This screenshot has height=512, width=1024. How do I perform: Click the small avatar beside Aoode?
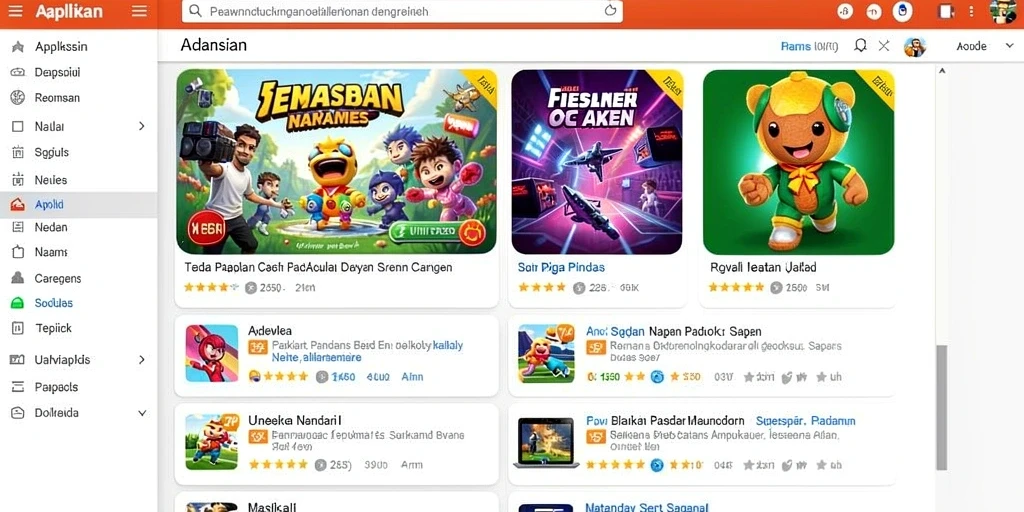[x=915, y=46]
